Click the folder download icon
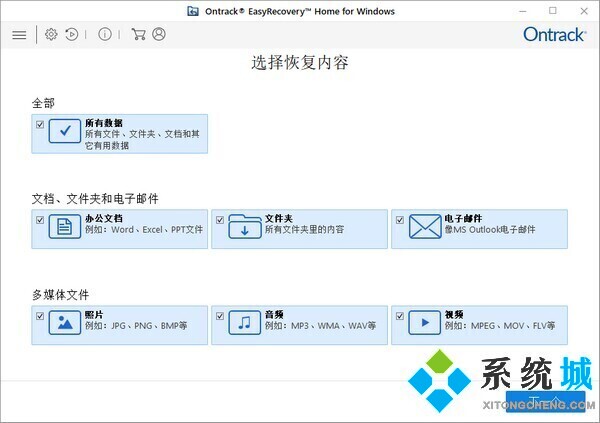The height and width of the screenshot is (423, 600). click(x=244, y=228)
